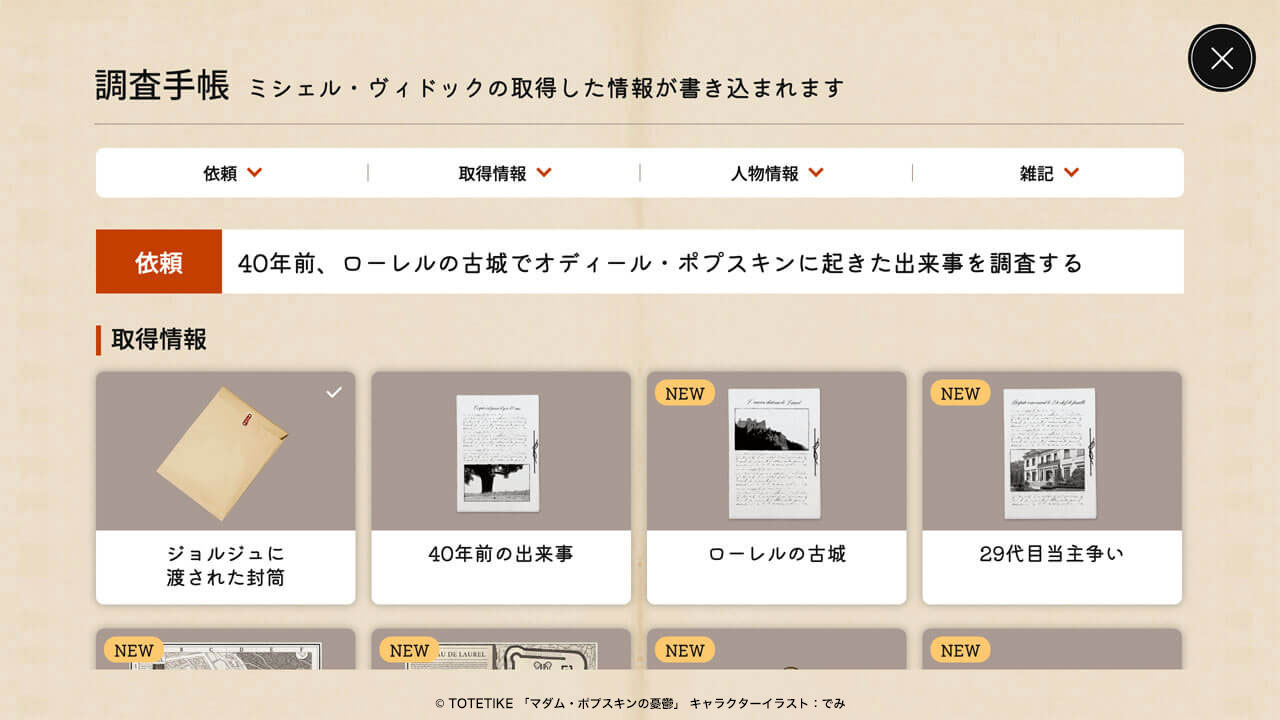Screen dimensions: 1280x720
Task: Open the 雑記 tab label
Action: coord(1037,174)
